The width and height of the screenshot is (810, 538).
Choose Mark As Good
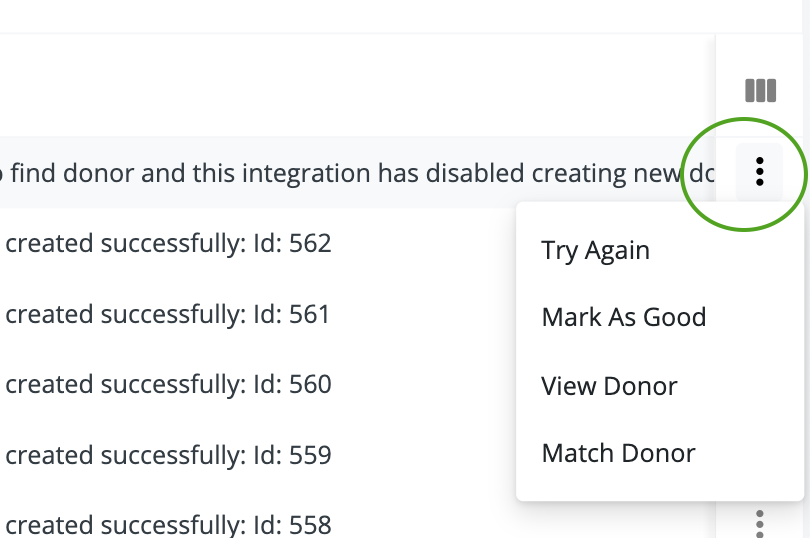tap(623, 317)
